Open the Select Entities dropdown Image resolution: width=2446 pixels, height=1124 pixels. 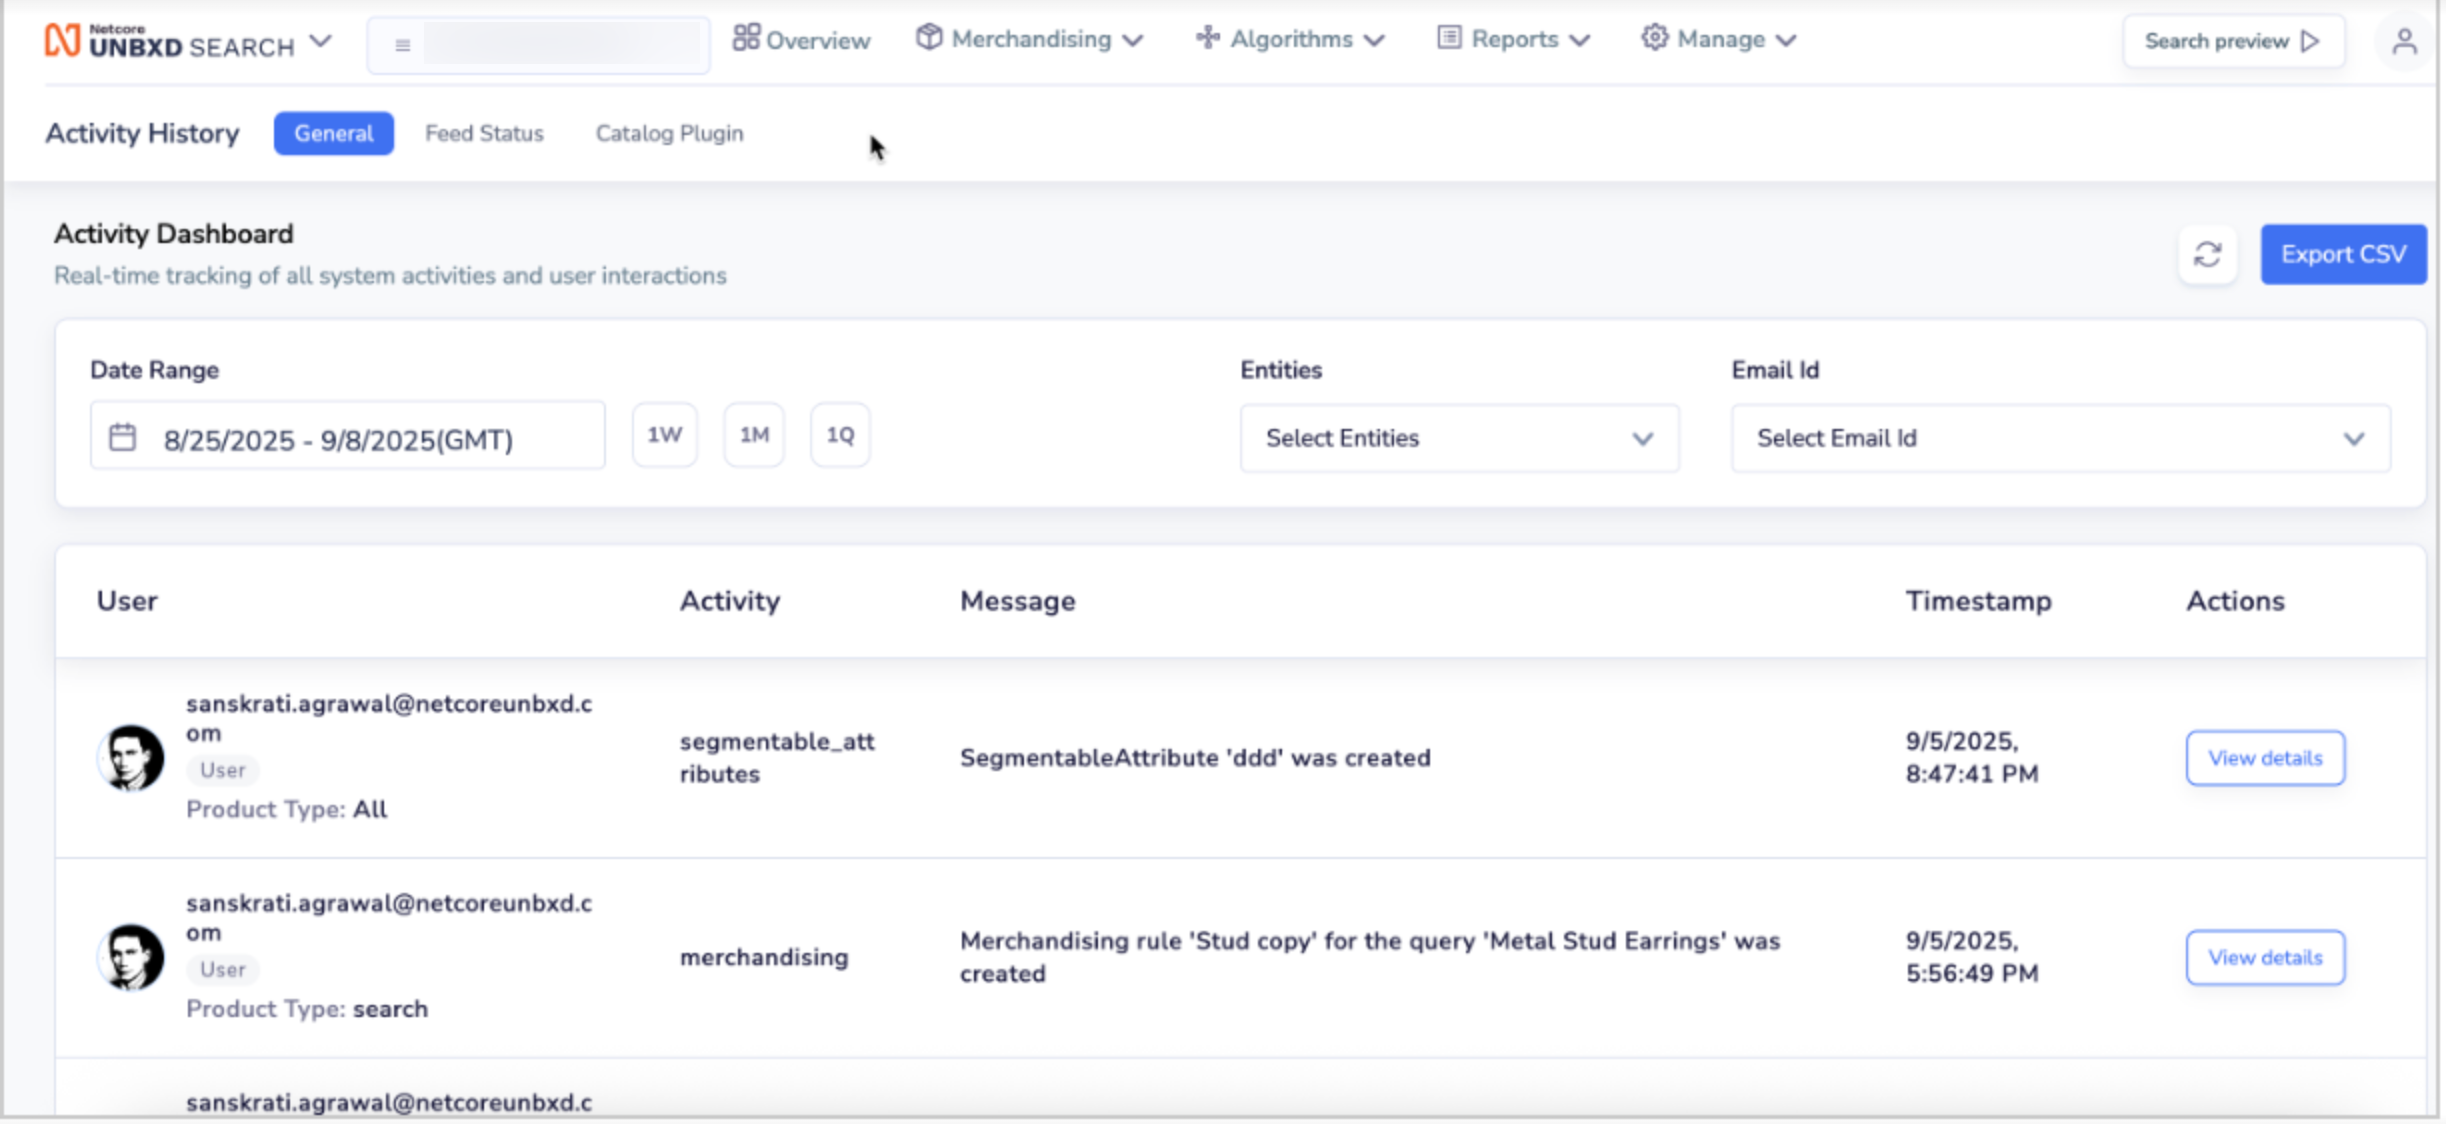click(x=1460, y=438)
